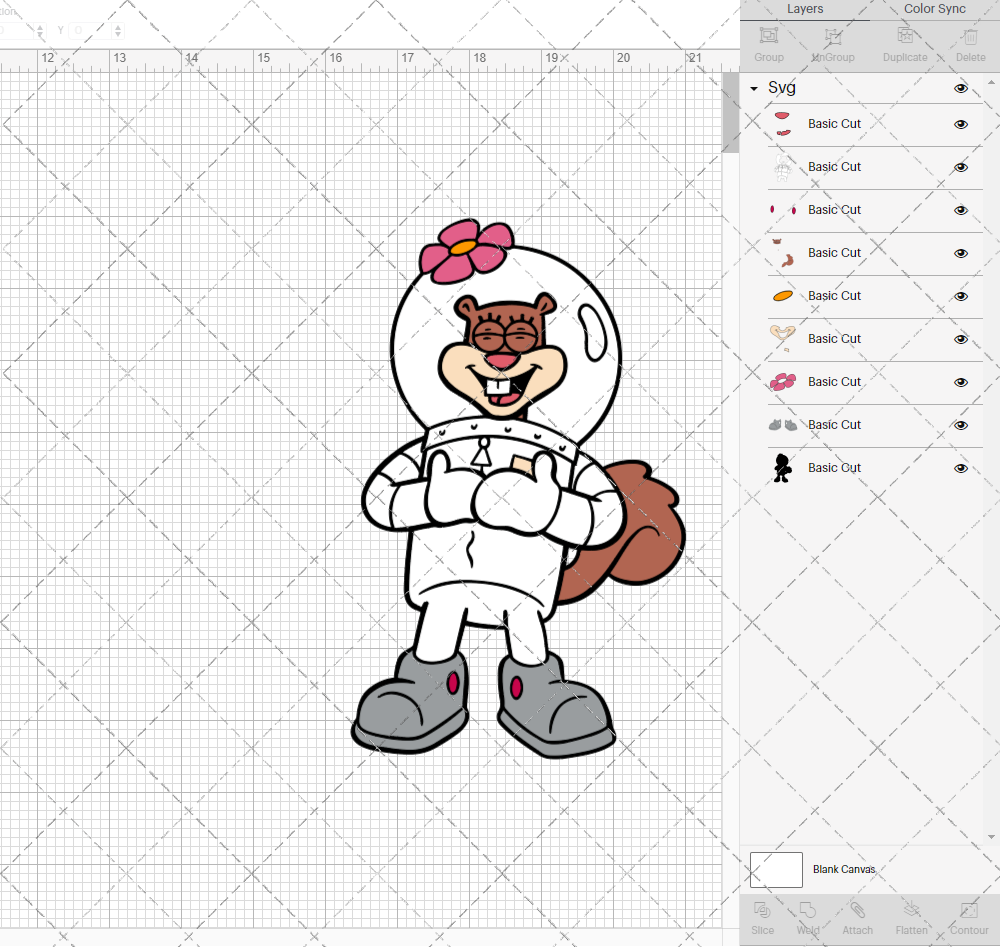Hide the black silhouette Basic Cut layer
This screenshot has width=1000, height=947.
click(960, 468)
